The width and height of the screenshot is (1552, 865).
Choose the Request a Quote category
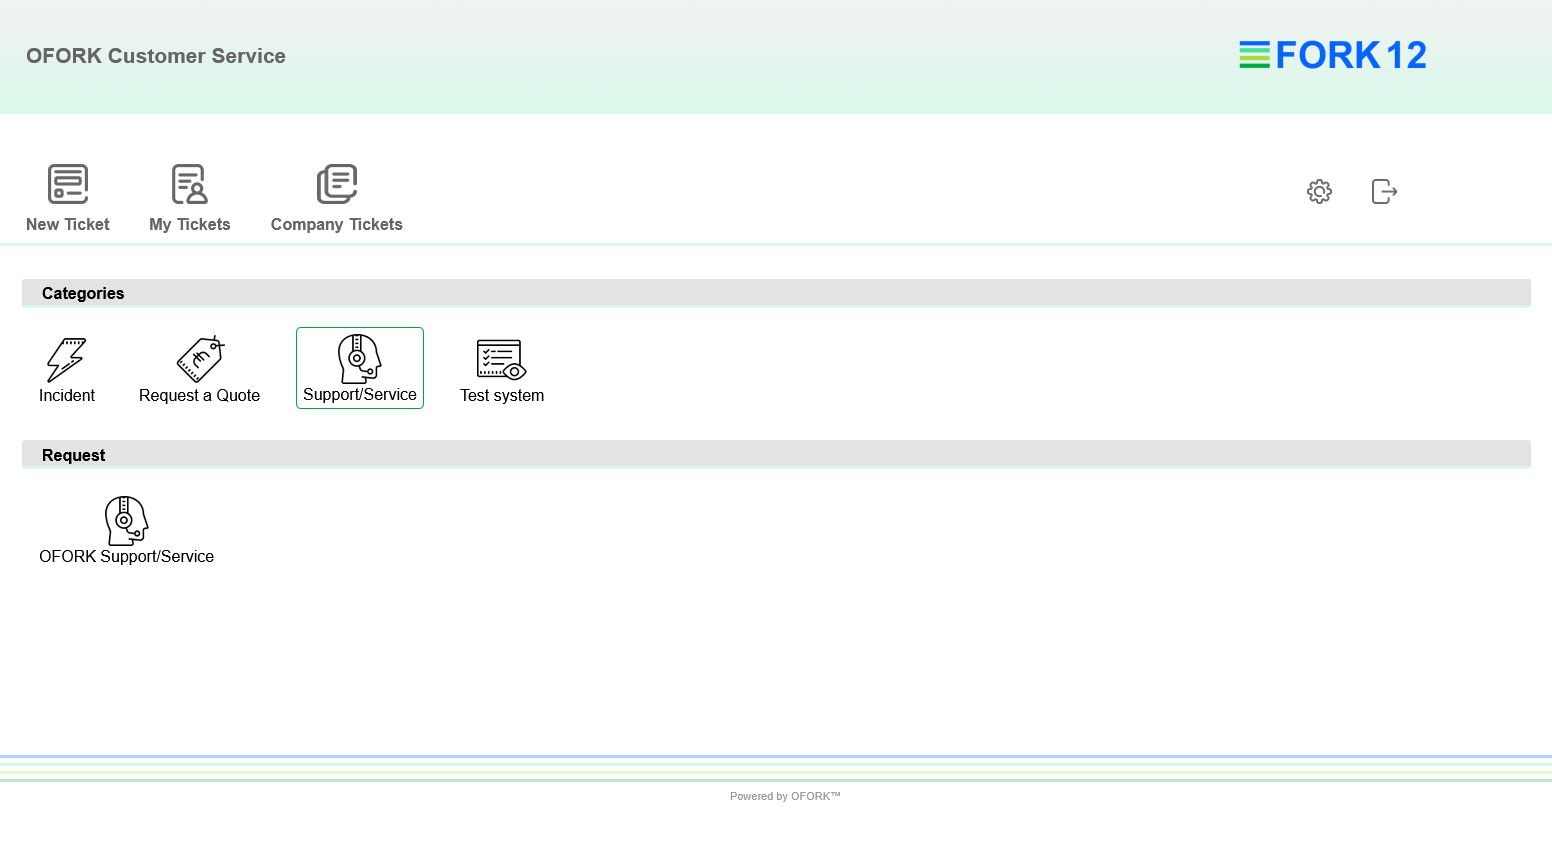(199, 367)
